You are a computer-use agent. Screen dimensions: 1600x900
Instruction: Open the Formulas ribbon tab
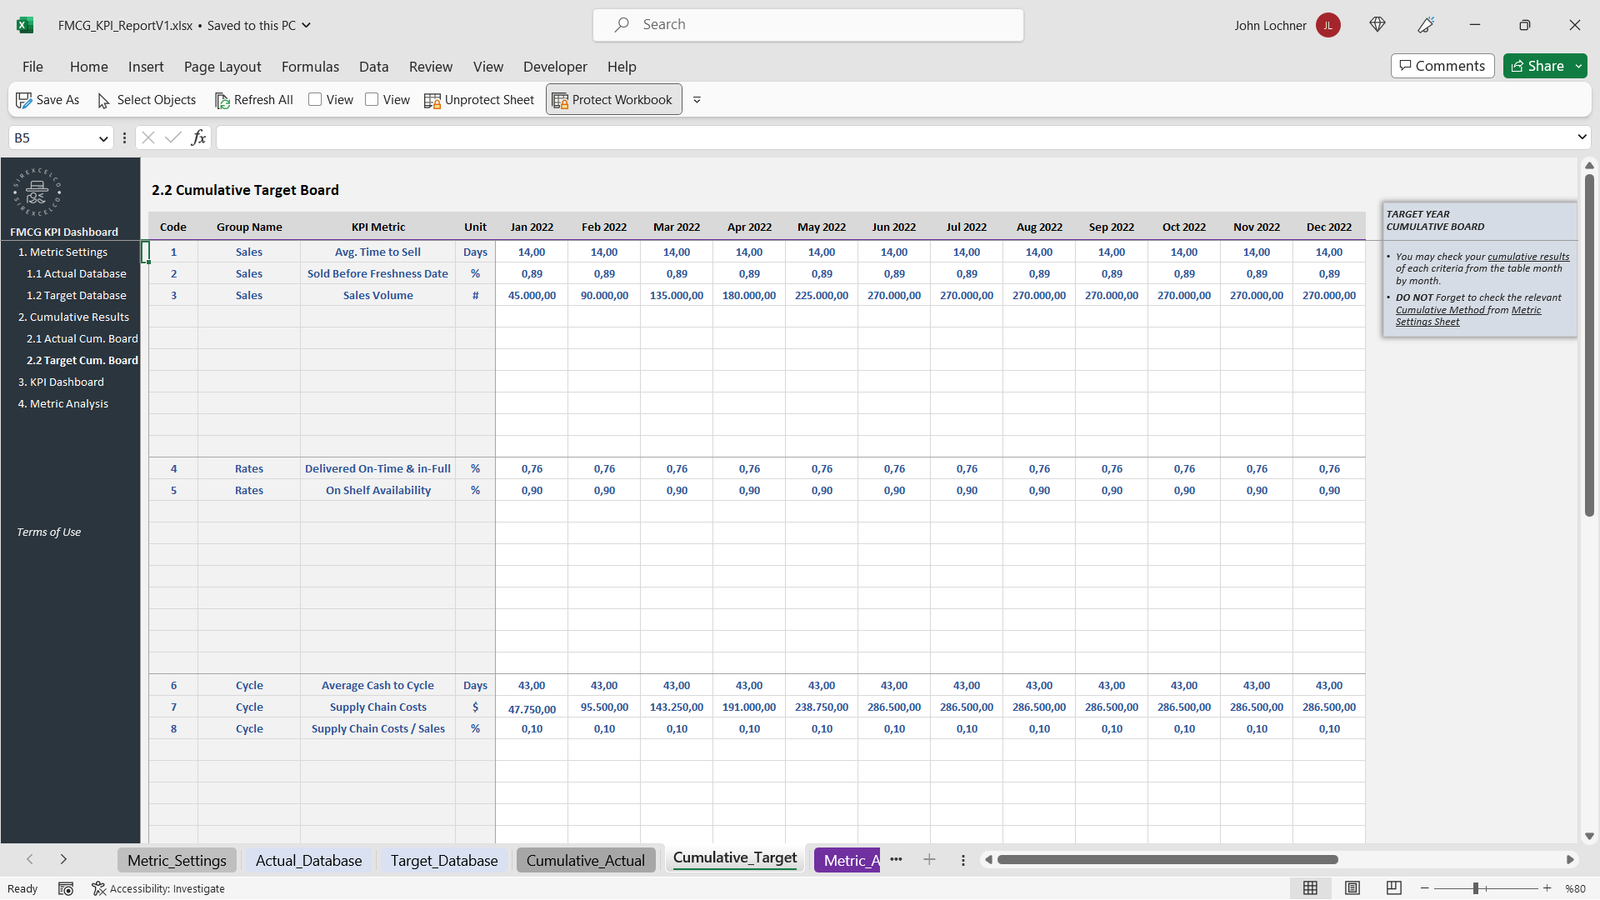pyautogui.click(x=310, y=67)
